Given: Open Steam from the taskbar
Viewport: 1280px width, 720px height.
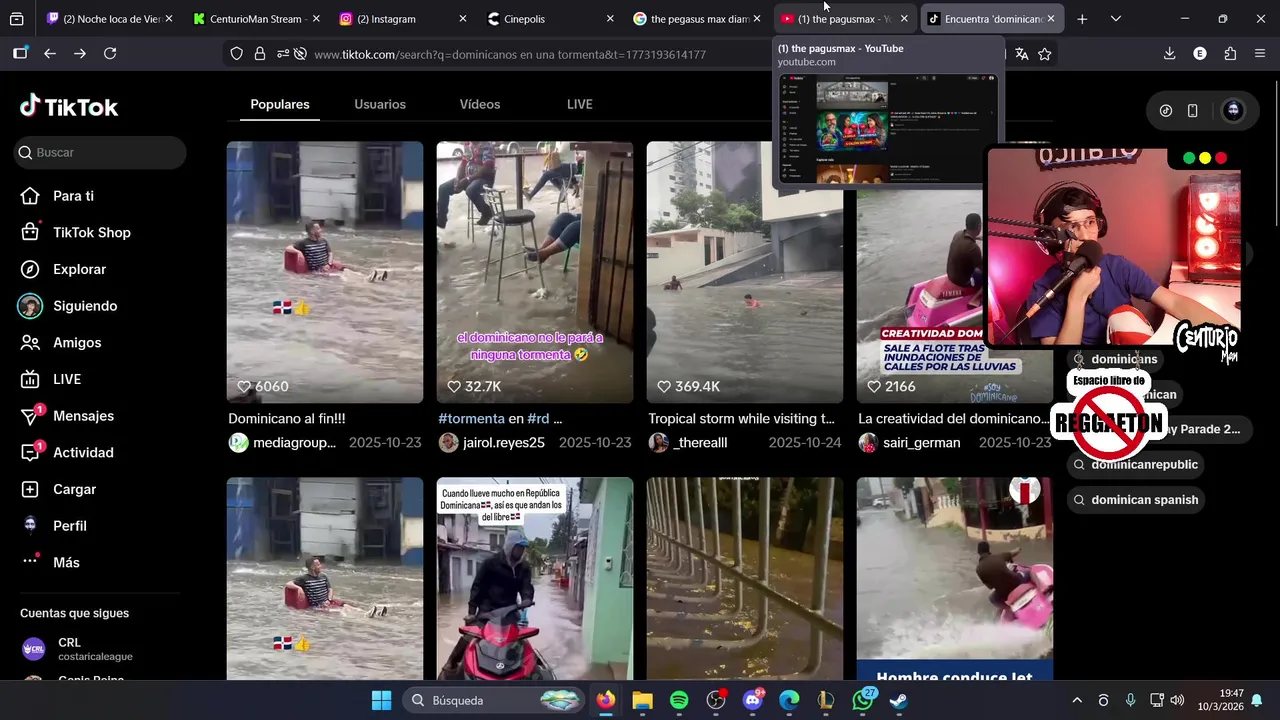Looking at the screenshot, I should click(x=899, y=700).
